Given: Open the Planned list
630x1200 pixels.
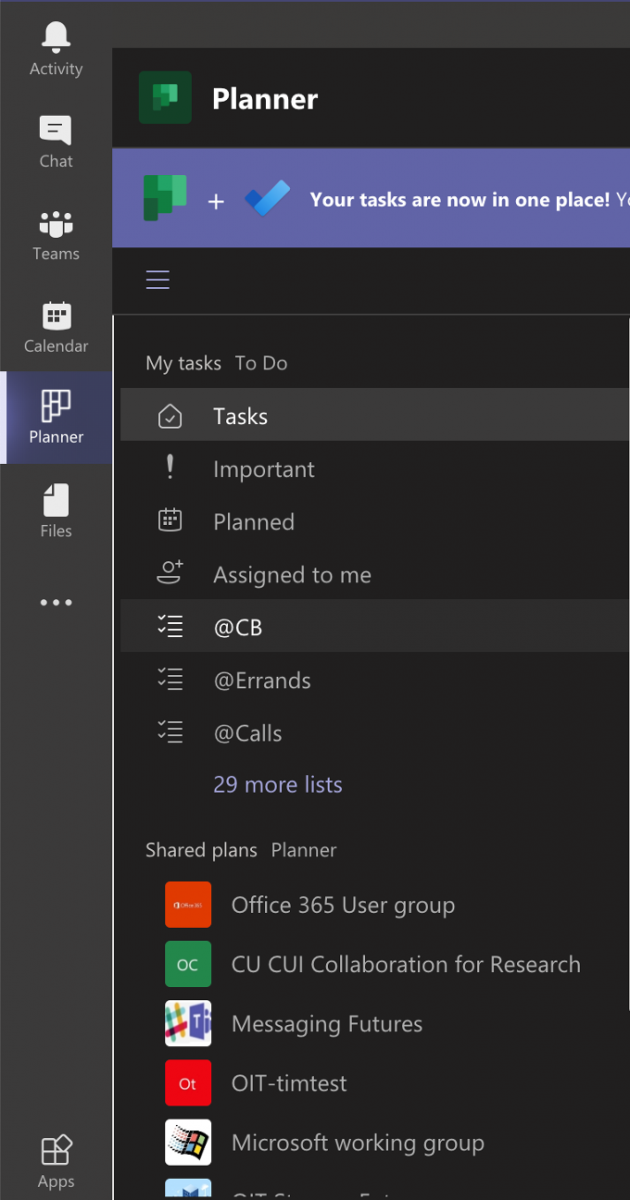Looking at the screenshot, I should tap(375, 522).
